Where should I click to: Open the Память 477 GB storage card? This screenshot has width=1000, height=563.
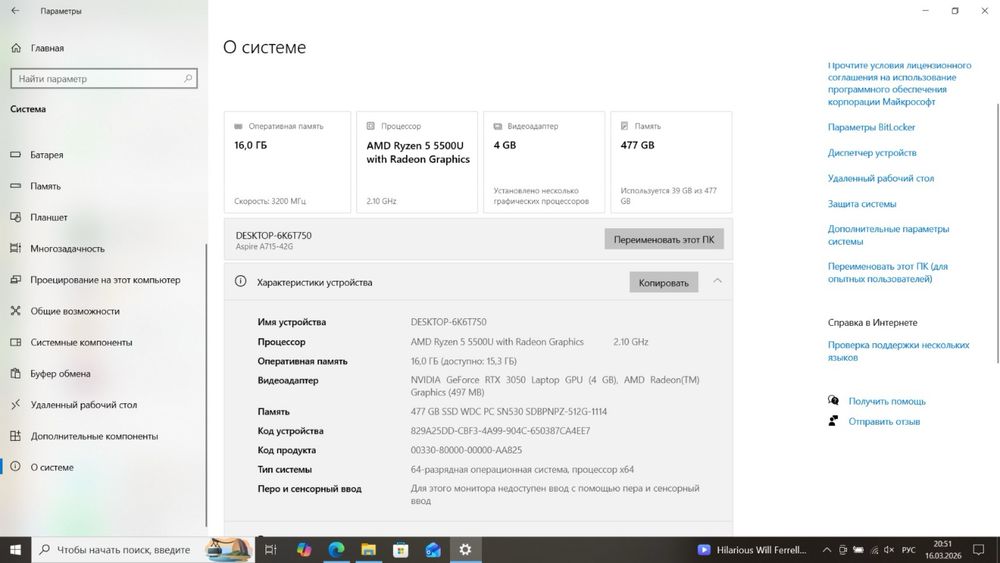click(x=671, y=162)
